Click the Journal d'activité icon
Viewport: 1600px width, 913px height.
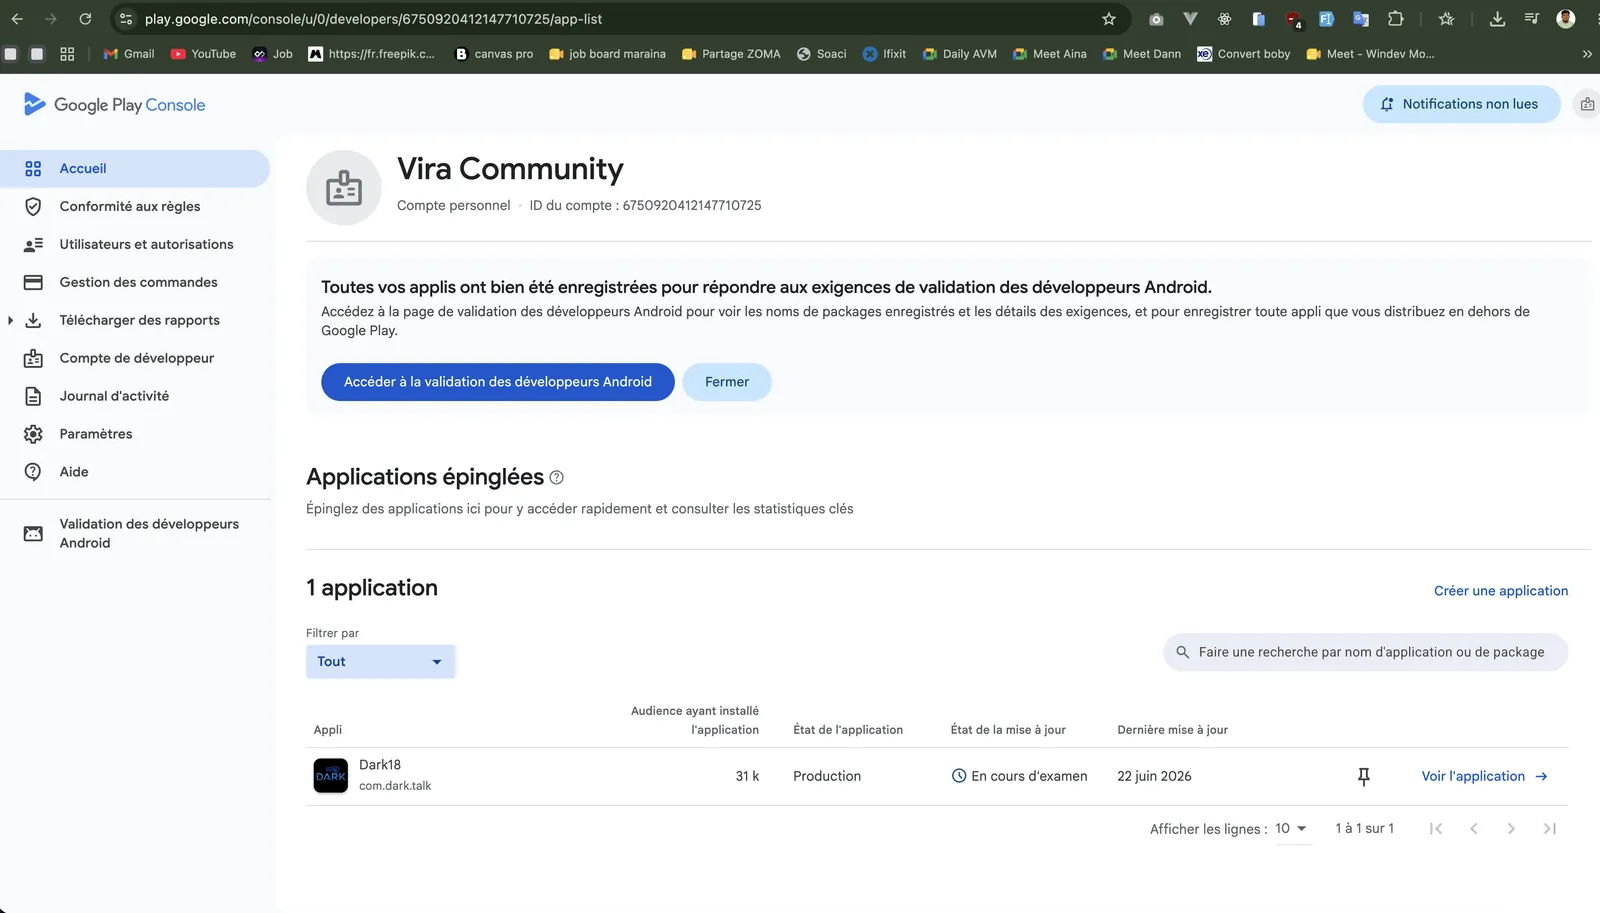point(33,397)
